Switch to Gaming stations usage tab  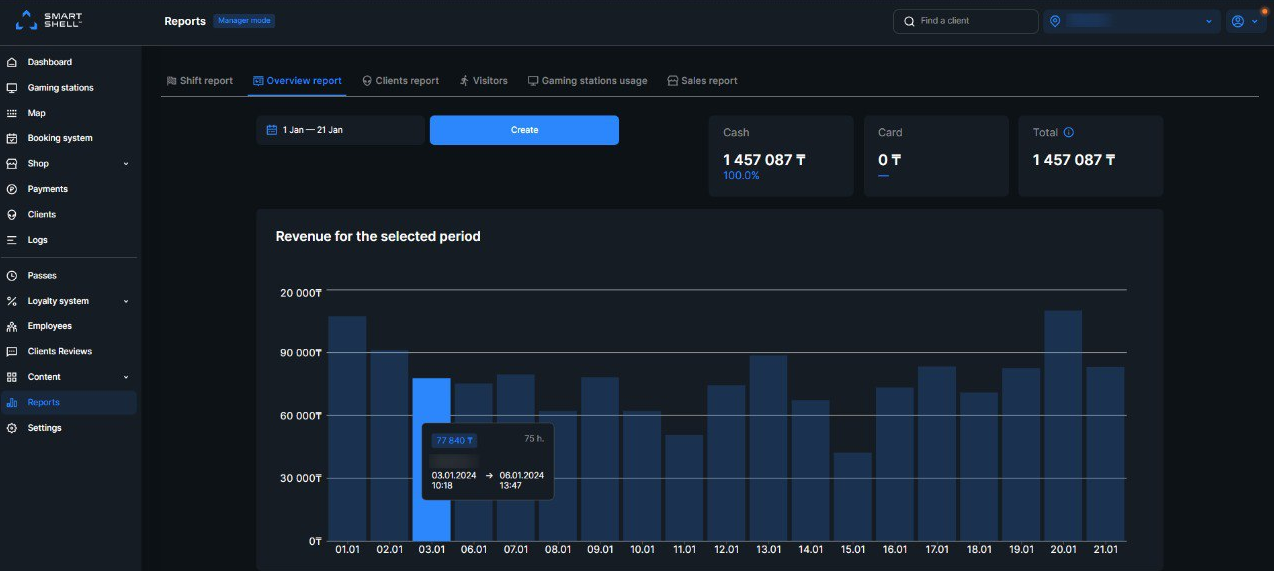click(x=587, y=81)
